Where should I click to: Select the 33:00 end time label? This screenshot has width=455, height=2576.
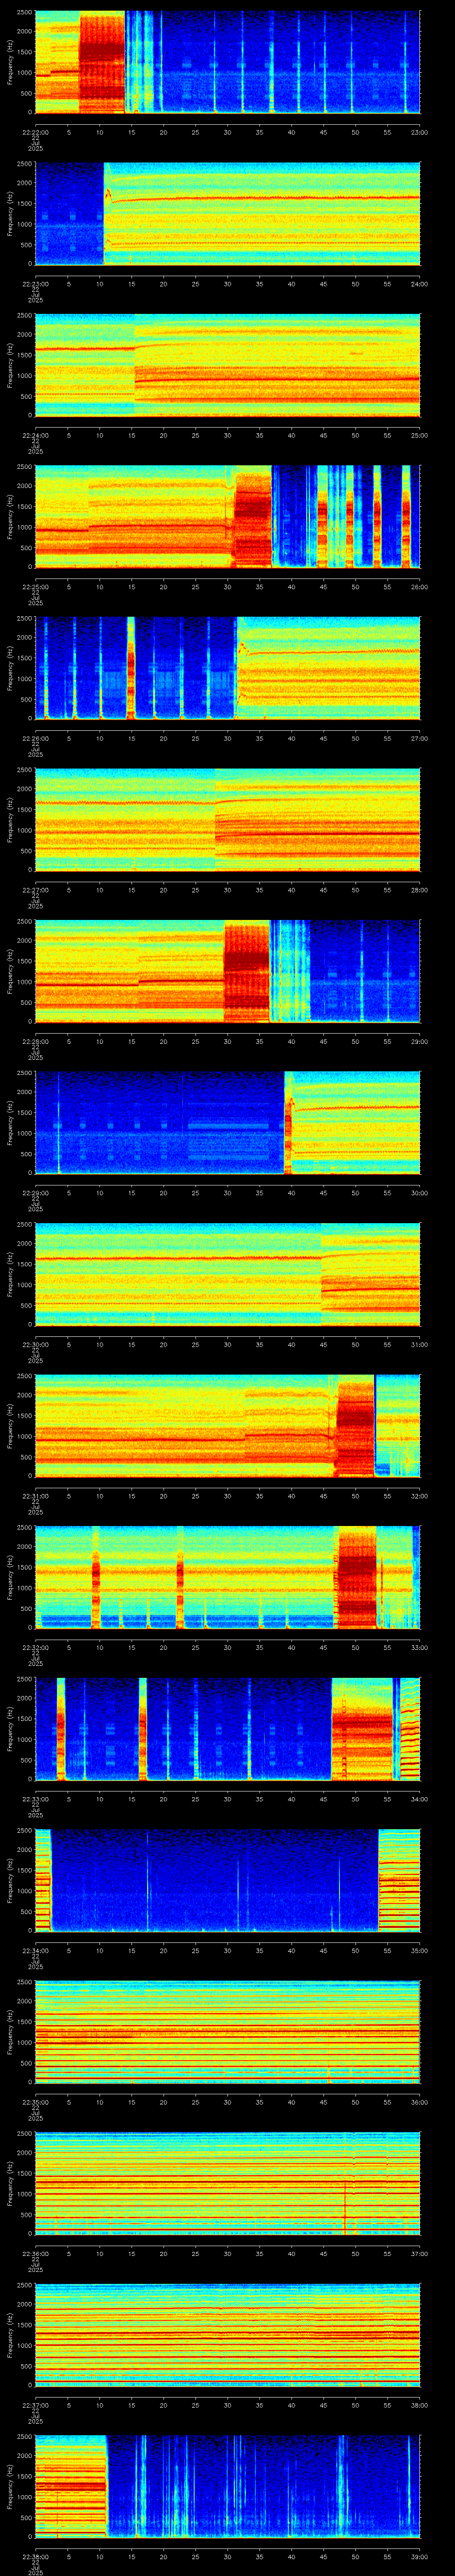419,1647
